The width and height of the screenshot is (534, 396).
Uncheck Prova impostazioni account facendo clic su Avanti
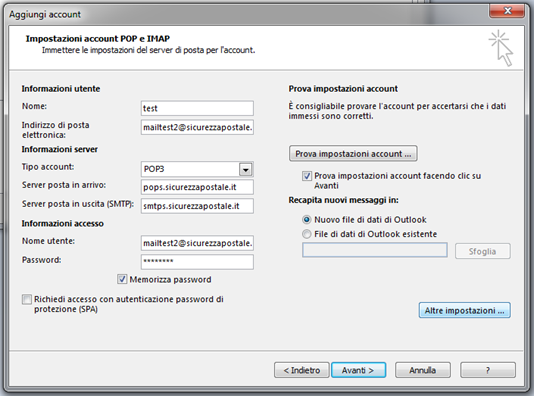tap(307, 176)
